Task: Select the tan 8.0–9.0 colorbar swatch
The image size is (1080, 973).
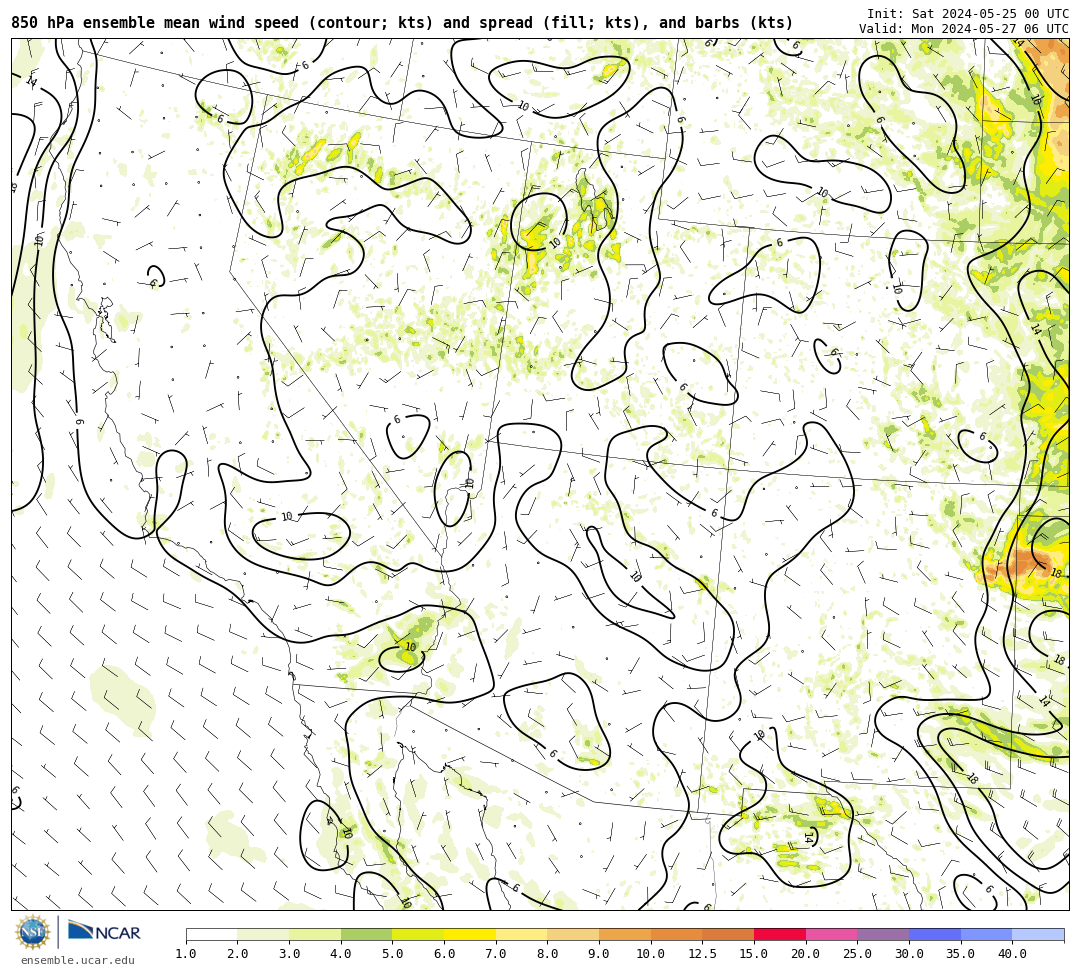Action: pyautogui.click(x=573, y=934)
